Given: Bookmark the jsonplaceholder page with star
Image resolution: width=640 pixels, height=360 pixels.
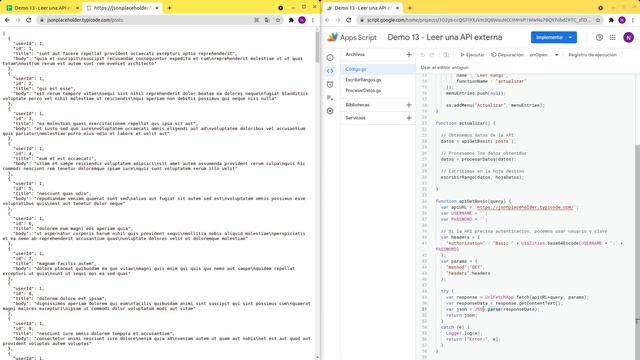Looking at the screenshot, I should coord(278,20).
